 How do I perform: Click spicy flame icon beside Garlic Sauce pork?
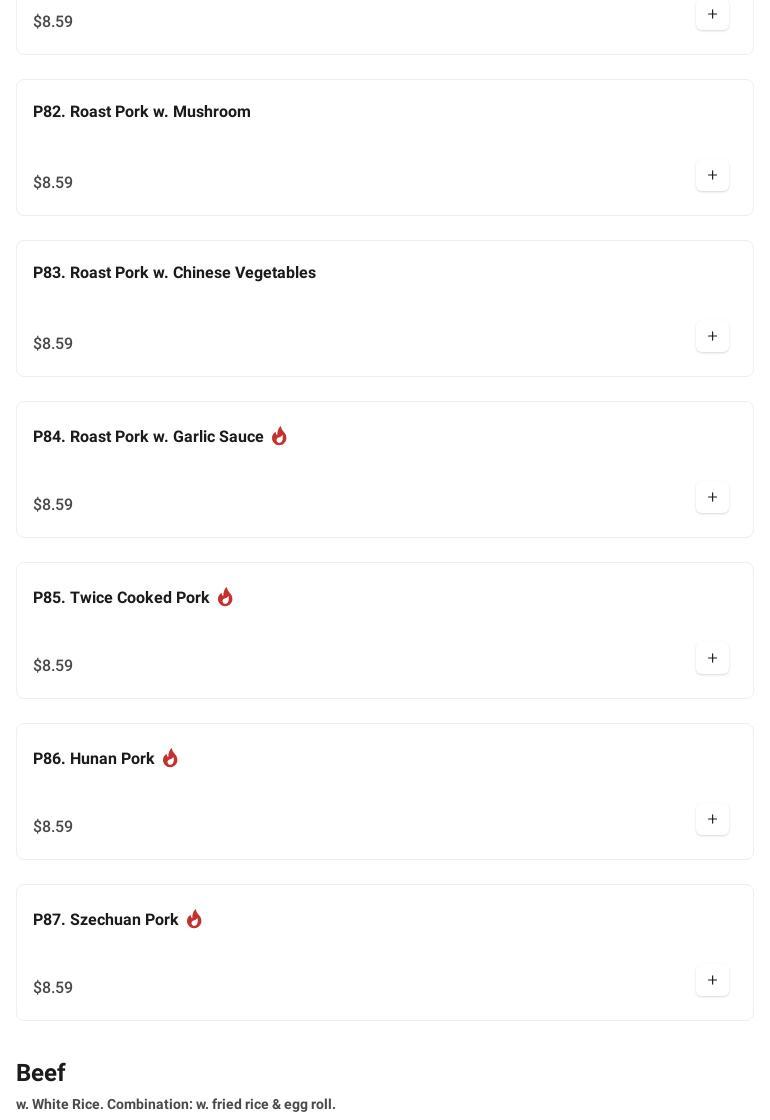pyautogui.click(x=279, y=436)
